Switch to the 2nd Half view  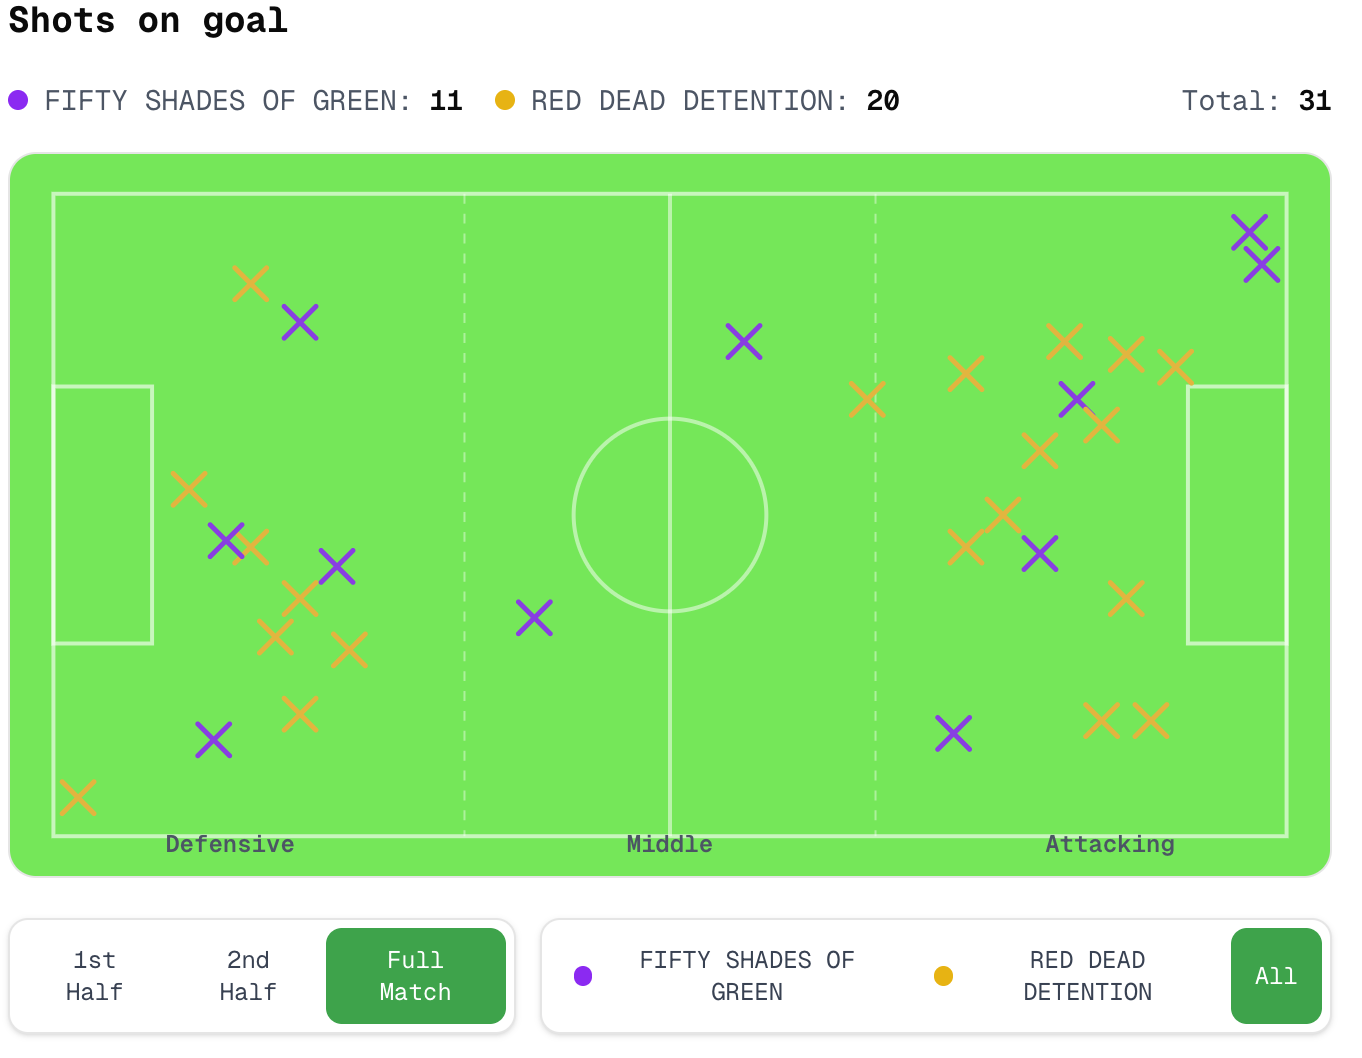tap(248, 976)
